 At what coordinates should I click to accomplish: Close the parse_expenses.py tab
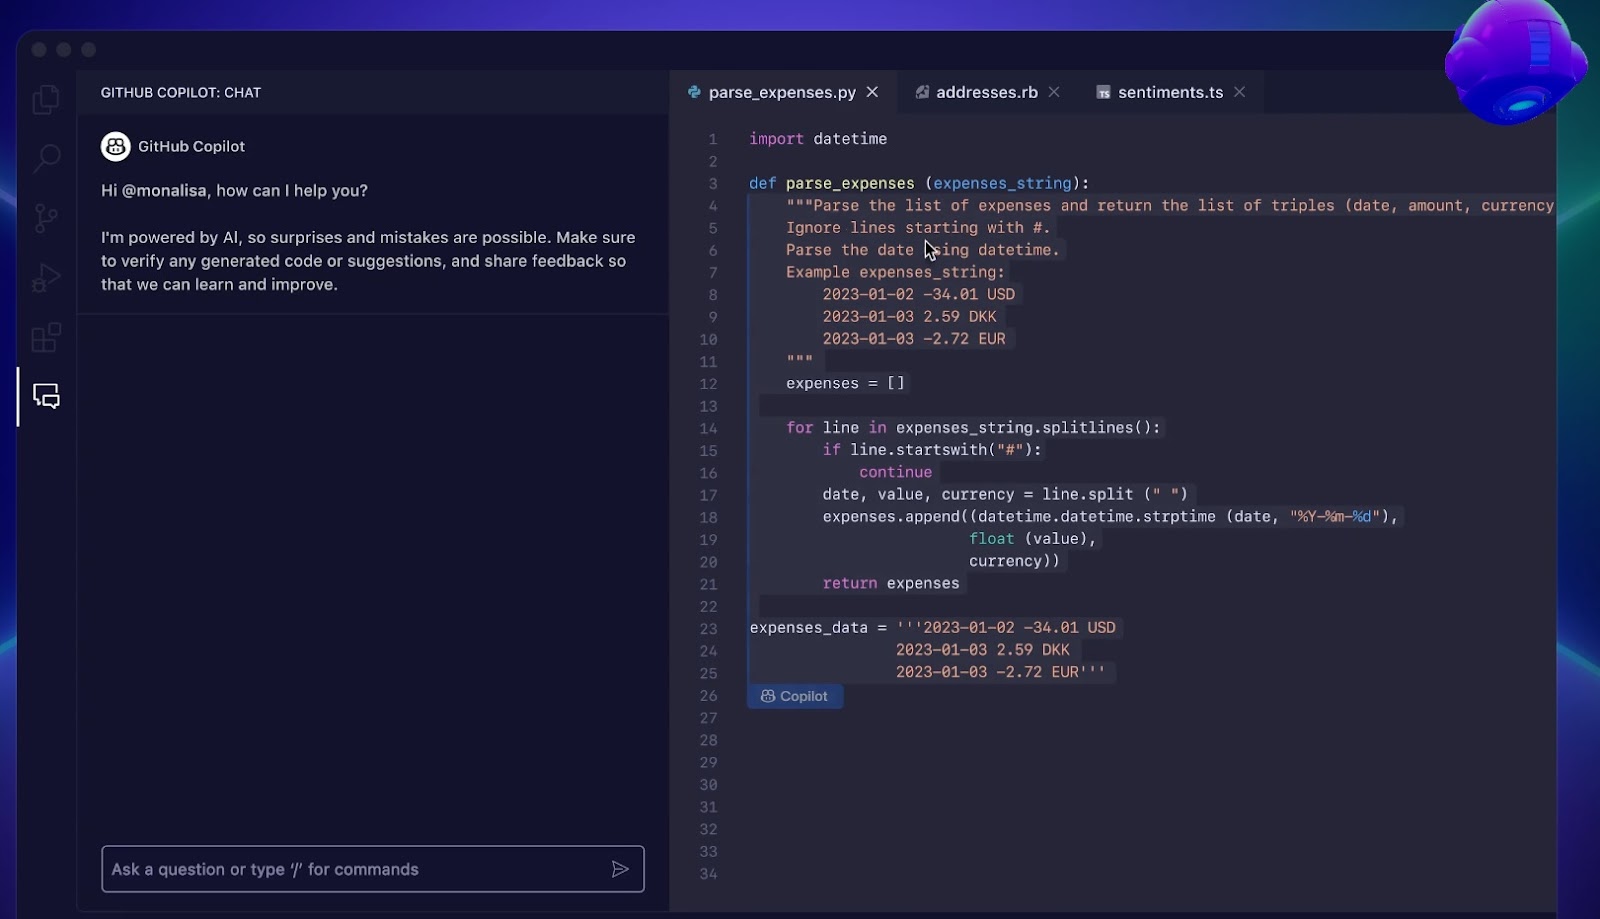click(x=872, y=92)
